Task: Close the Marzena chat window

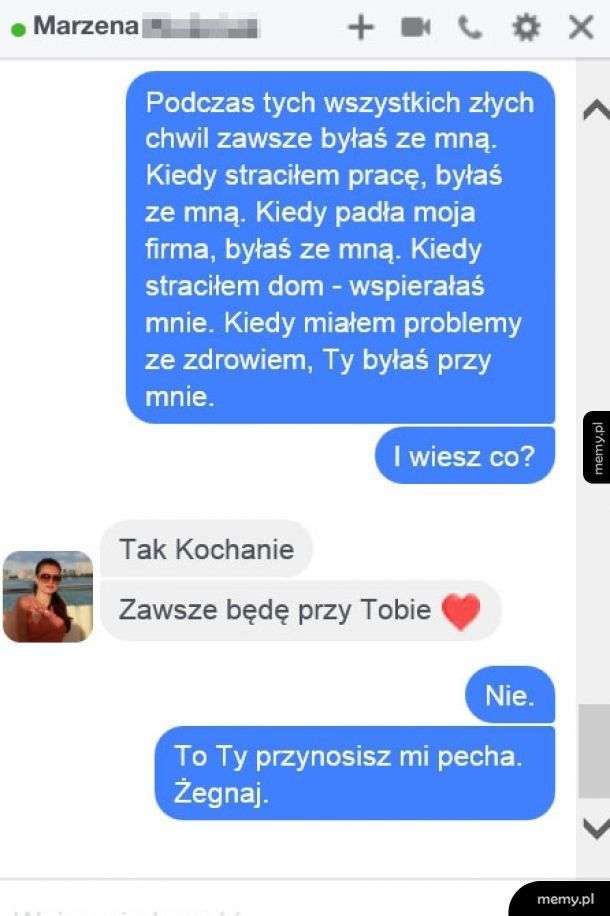Action: click(x=581, y=27)
